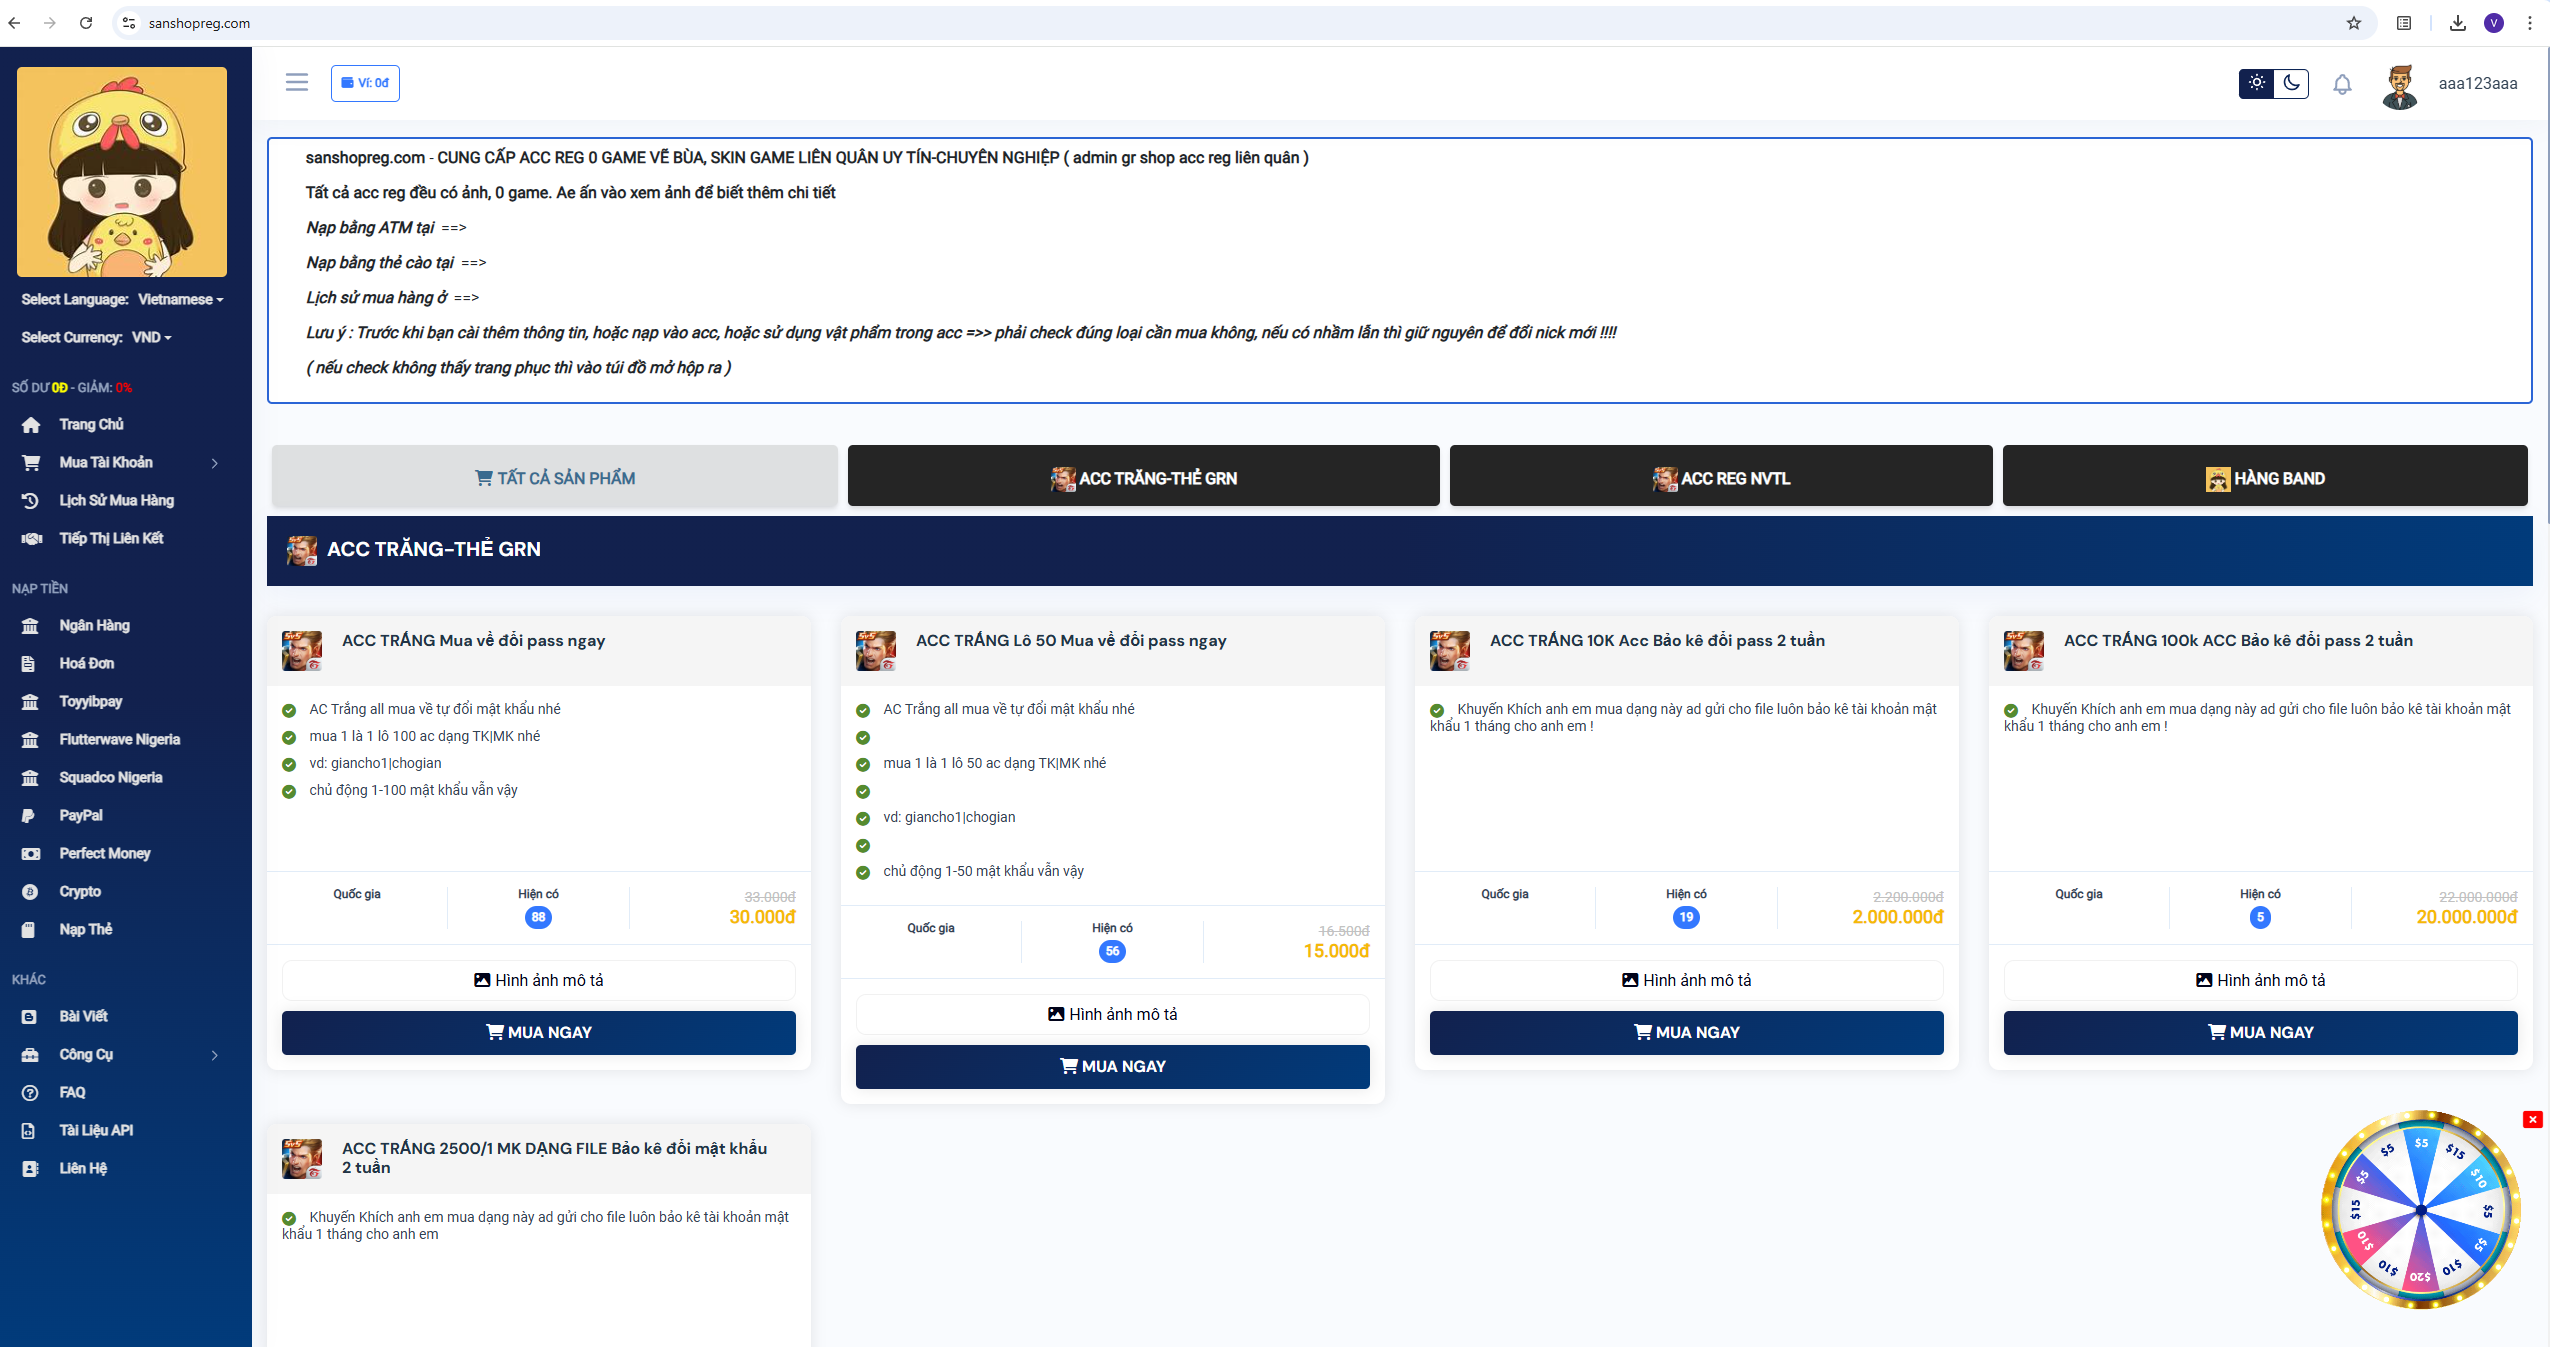Bookmark this page with star icon
This screenshot has height=1347, width=2550.
coord(2353,23)
